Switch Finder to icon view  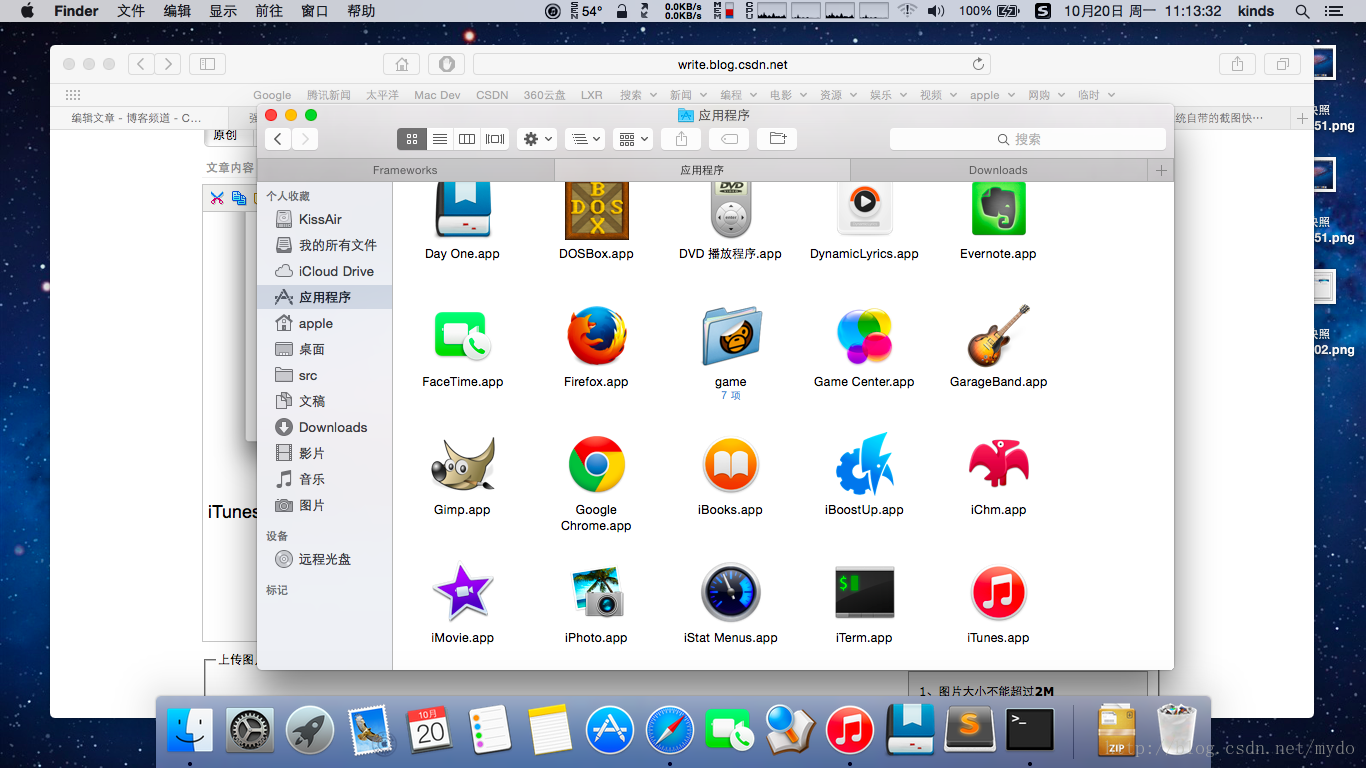coord(412,139)
